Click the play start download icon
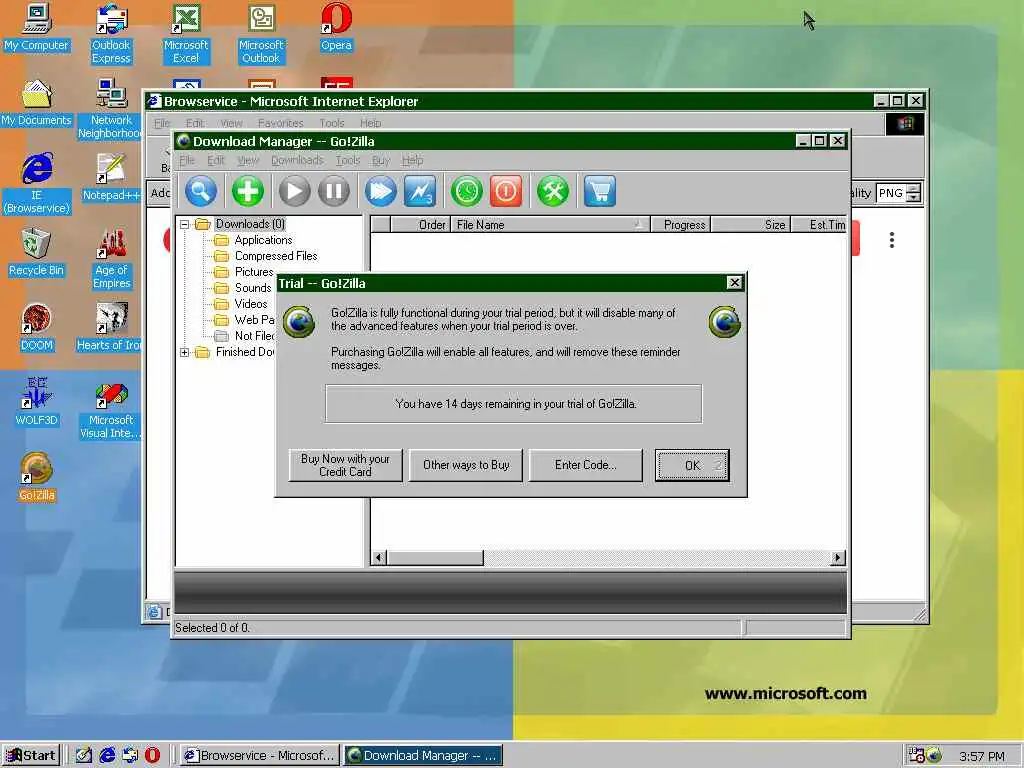 tap(295, 191)
